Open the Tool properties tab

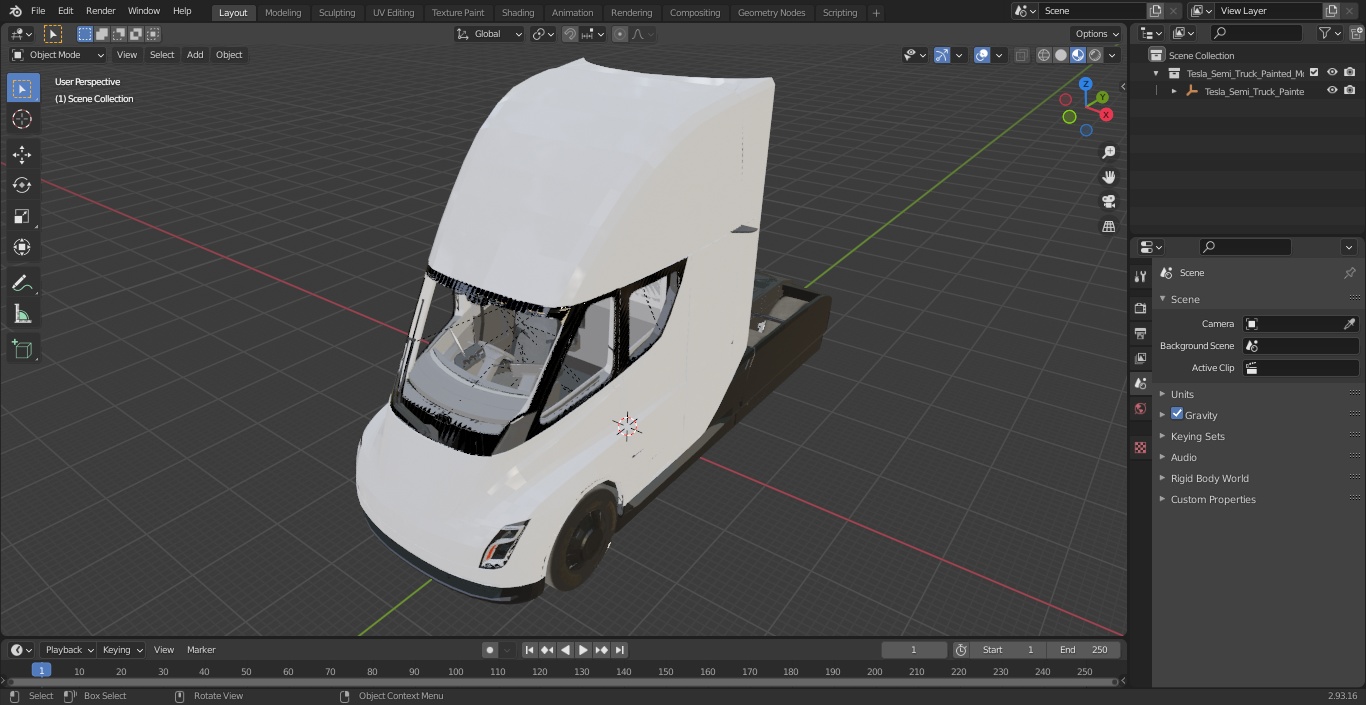(x=1140, y=276)
